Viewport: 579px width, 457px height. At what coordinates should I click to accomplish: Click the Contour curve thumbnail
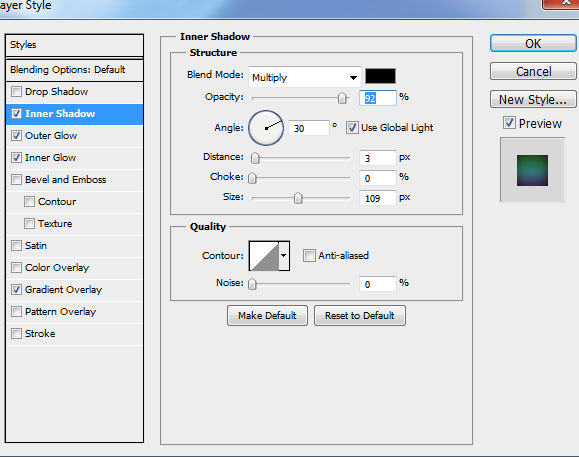264,256
